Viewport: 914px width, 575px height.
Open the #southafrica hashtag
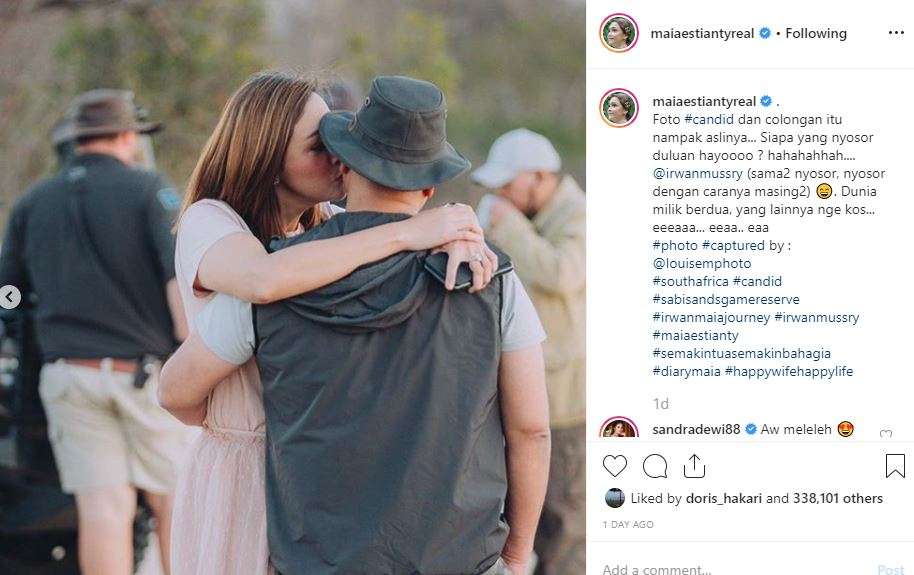(690, 281)
